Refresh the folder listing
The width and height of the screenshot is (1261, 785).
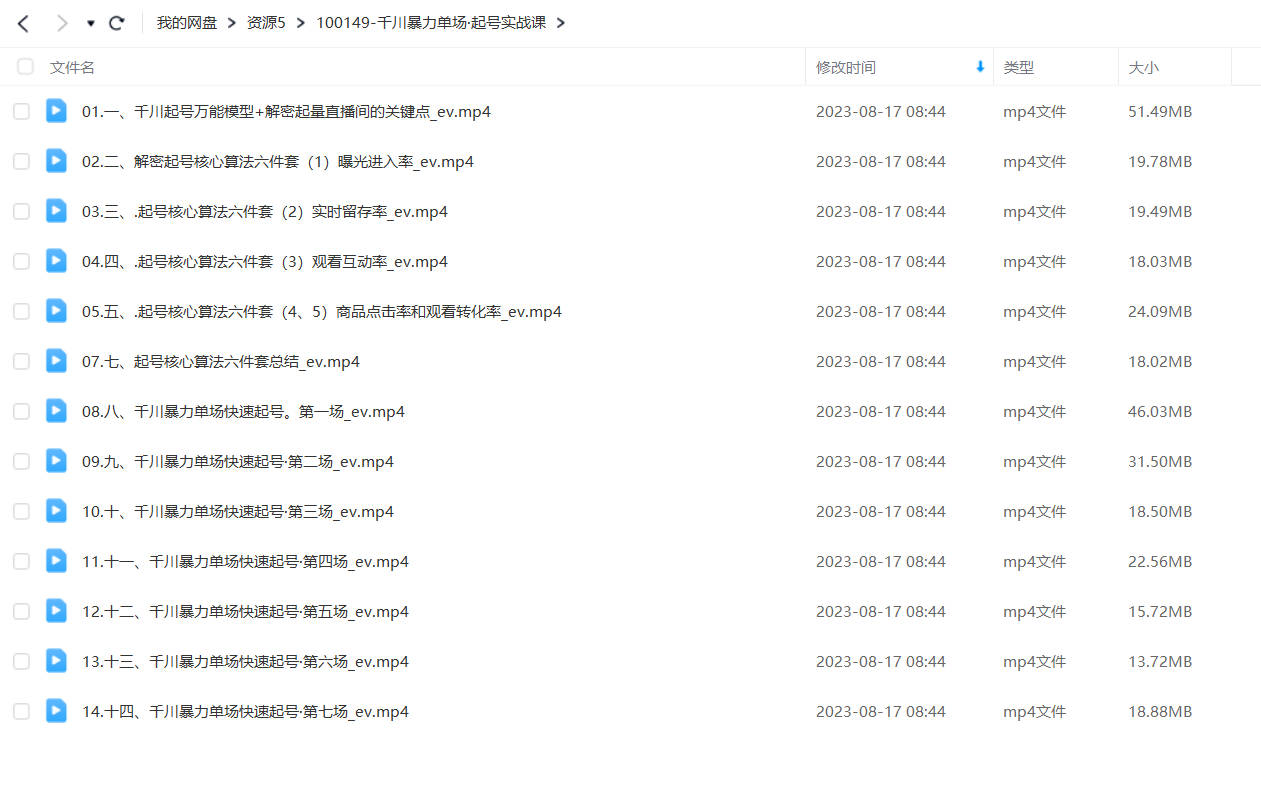[x=117, y=23]
